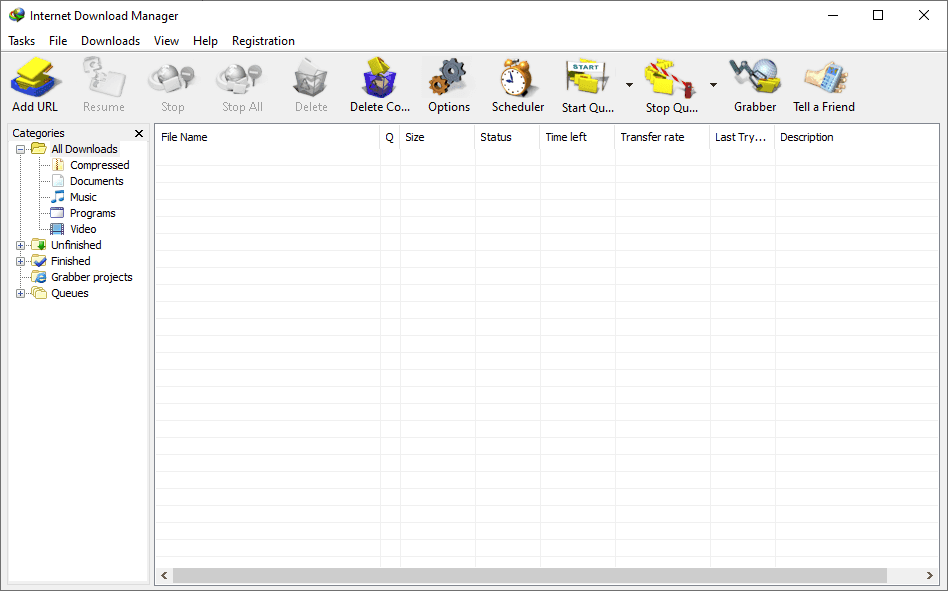The height and width of the screenshot is (591, 948).
Task: Open the Registration menu
Action: (x=264, y=40)
